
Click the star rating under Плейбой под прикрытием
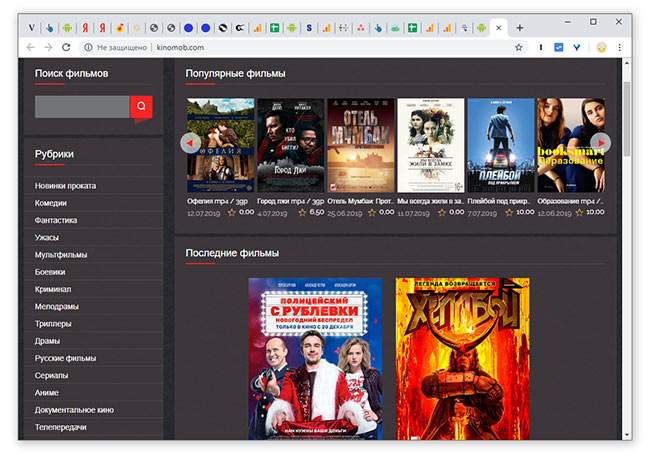(x=509, y=213)
